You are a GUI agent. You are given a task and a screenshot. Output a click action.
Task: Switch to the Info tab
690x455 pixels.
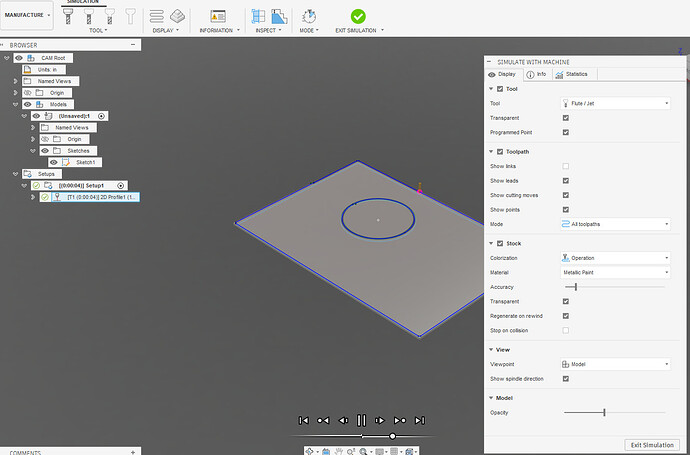coord(537,74)
